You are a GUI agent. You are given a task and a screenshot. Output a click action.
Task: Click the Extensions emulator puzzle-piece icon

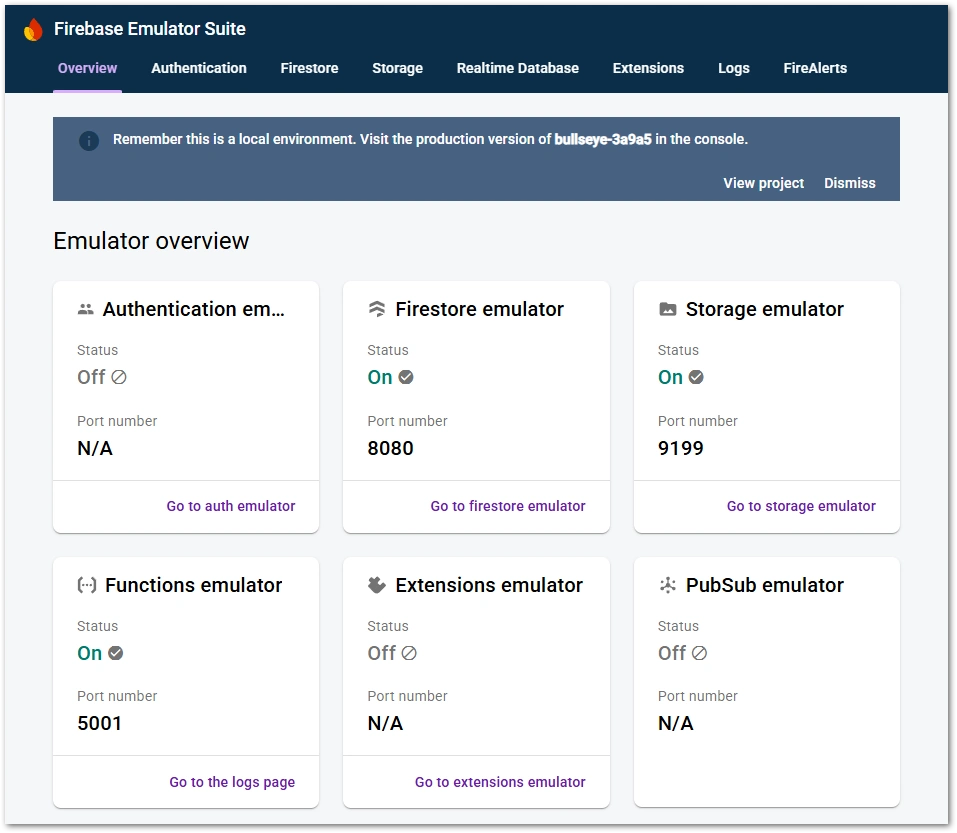tap(377, 585)
